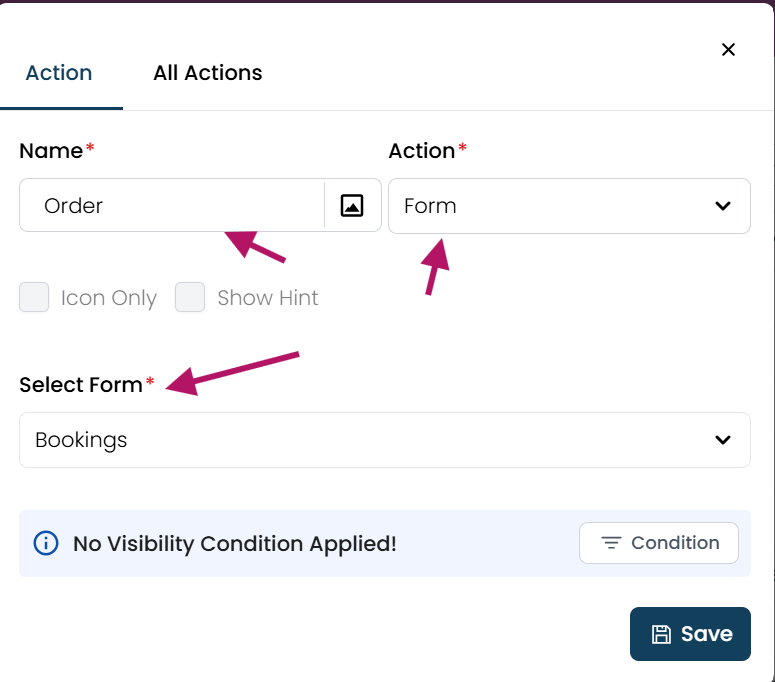
Task: Click the Select Form field label
Action: tap(81, 384)
